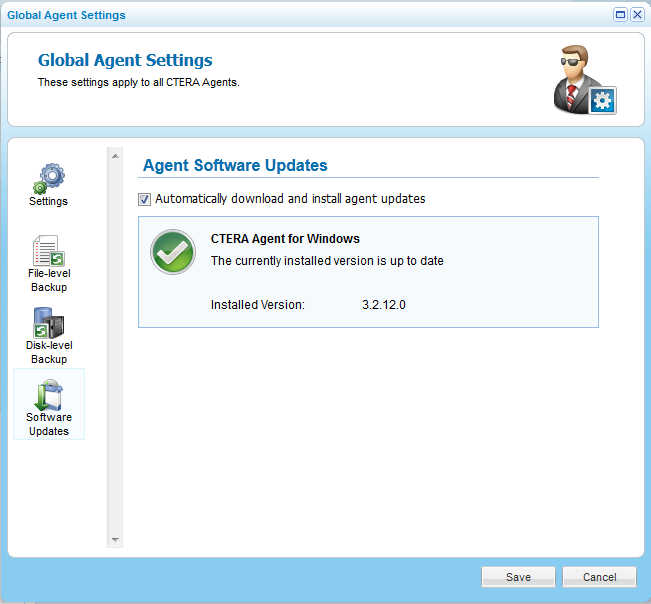This screenshot has width=651, height=604.
Task: Click the 'Agent Software Updates' heading
Action: [x=235, y=165]
